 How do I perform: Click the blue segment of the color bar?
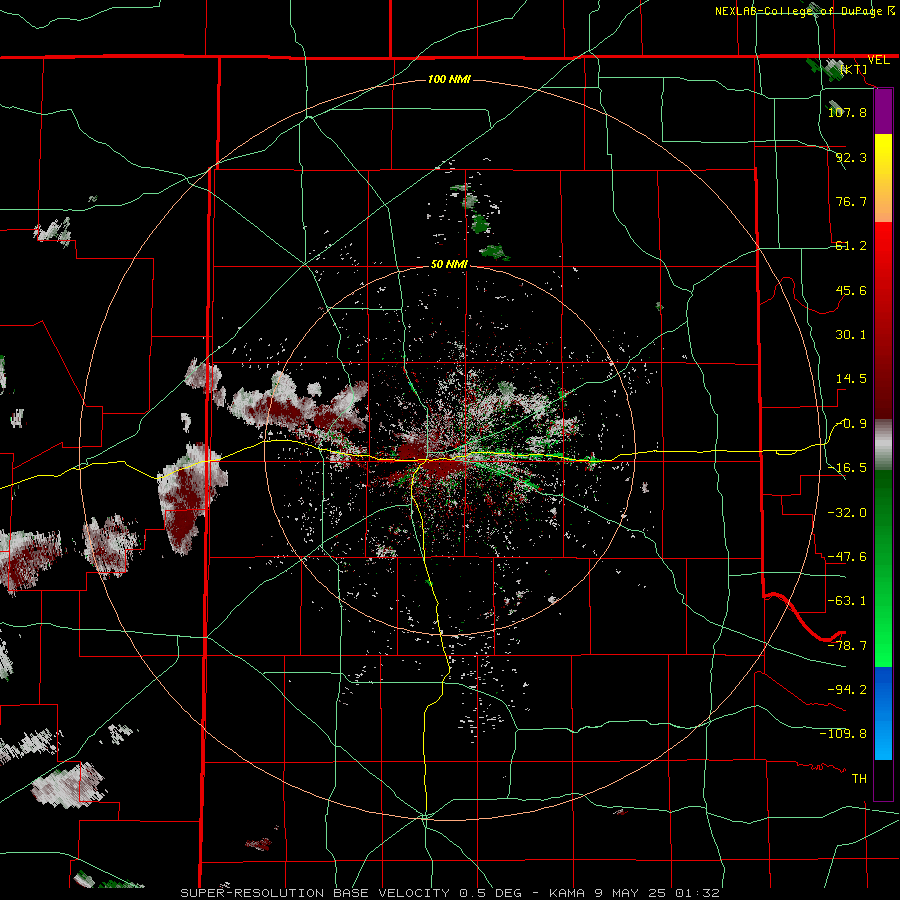[883, 713]
